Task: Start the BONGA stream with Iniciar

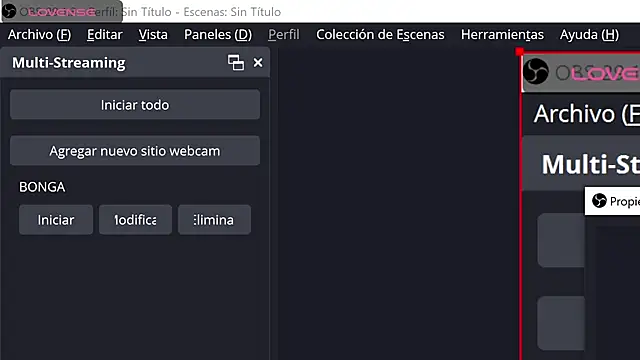Action: pyautogui.click(x=56, y=220)
